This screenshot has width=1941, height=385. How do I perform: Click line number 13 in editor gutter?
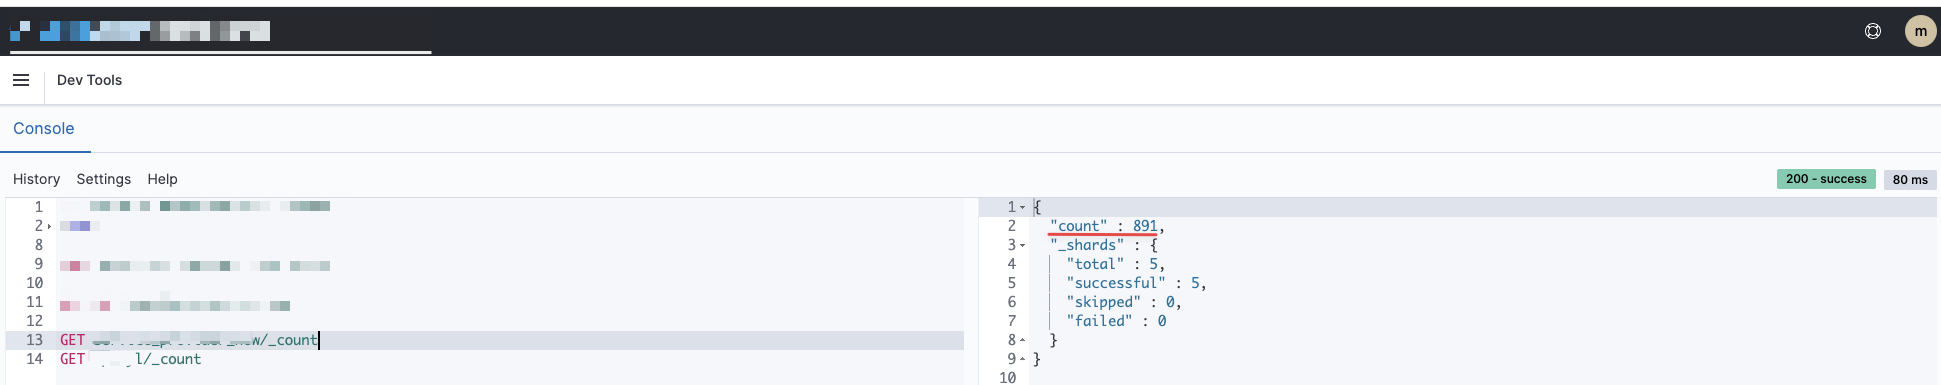[35, 340]
